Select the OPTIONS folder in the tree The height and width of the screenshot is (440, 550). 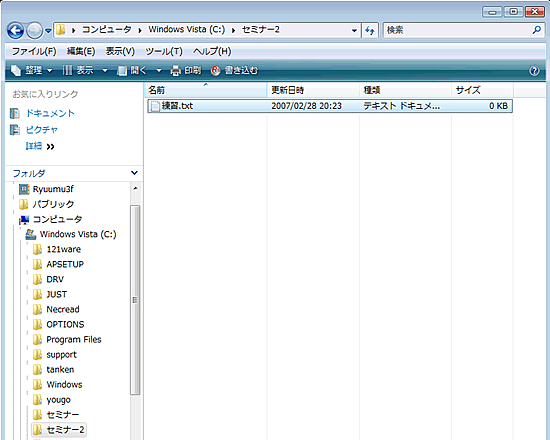(65, 325)
